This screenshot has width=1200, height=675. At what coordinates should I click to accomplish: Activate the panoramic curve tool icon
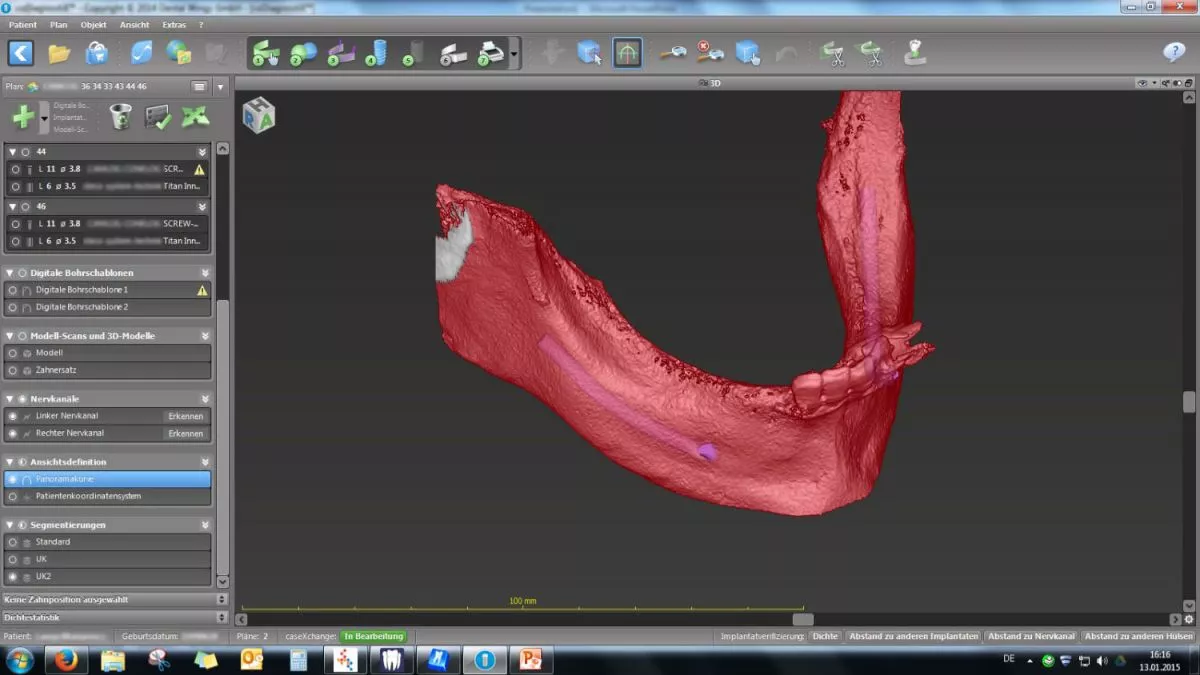click(x=627, y=53)
